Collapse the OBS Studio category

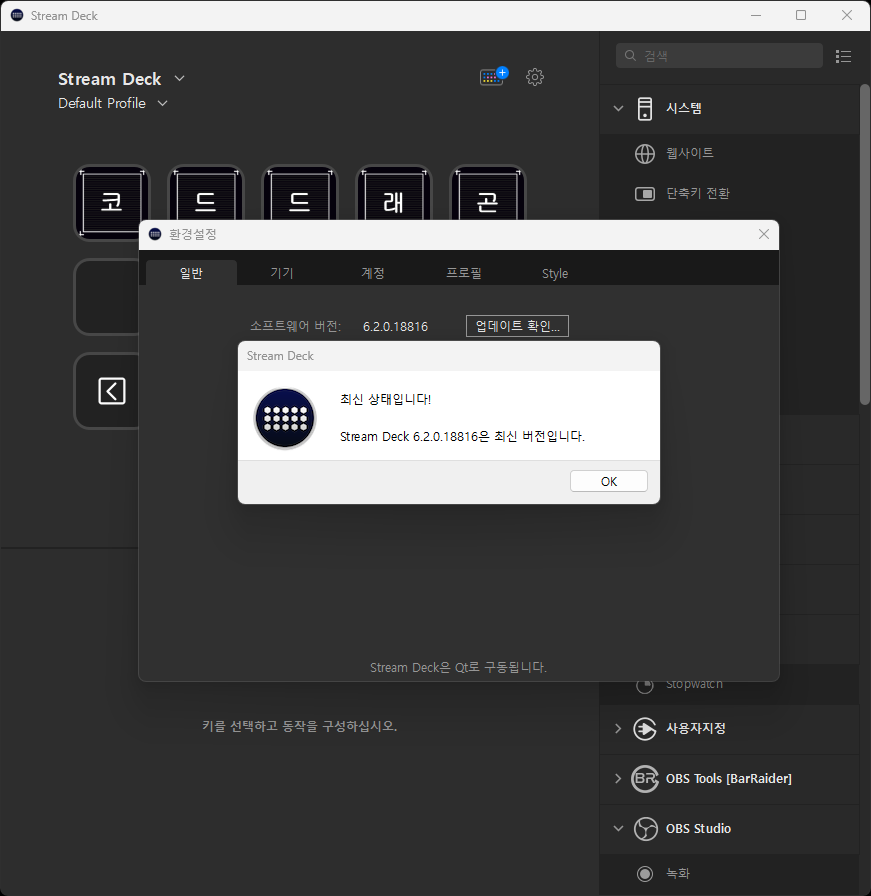(x=618, y=829)
